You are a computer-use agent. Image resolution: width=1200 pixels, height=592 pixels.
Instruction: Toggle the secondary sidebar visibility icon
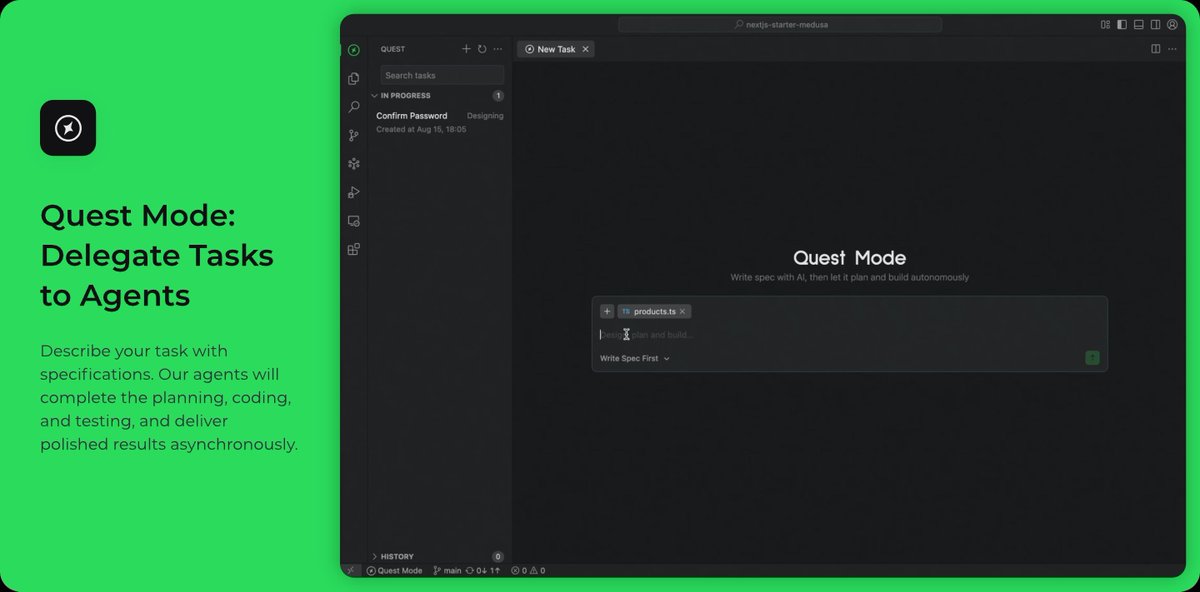1155,24
